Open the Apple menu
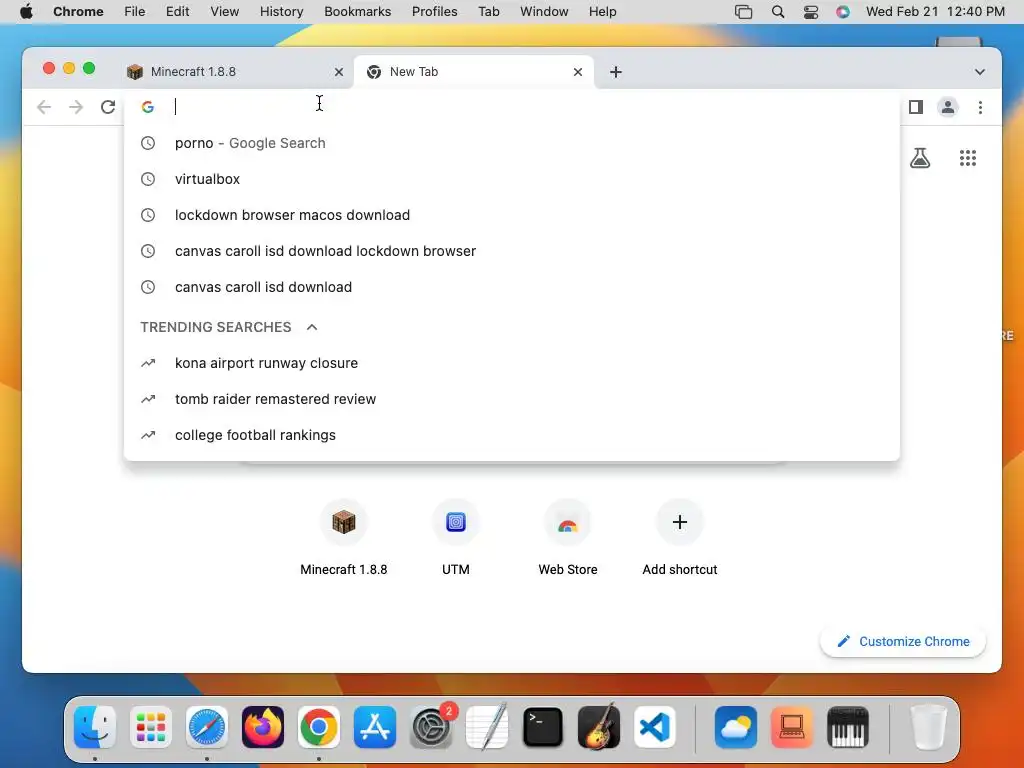Image resolution: width=1024 pixels, height=768 pixels. tap(26, 12)
